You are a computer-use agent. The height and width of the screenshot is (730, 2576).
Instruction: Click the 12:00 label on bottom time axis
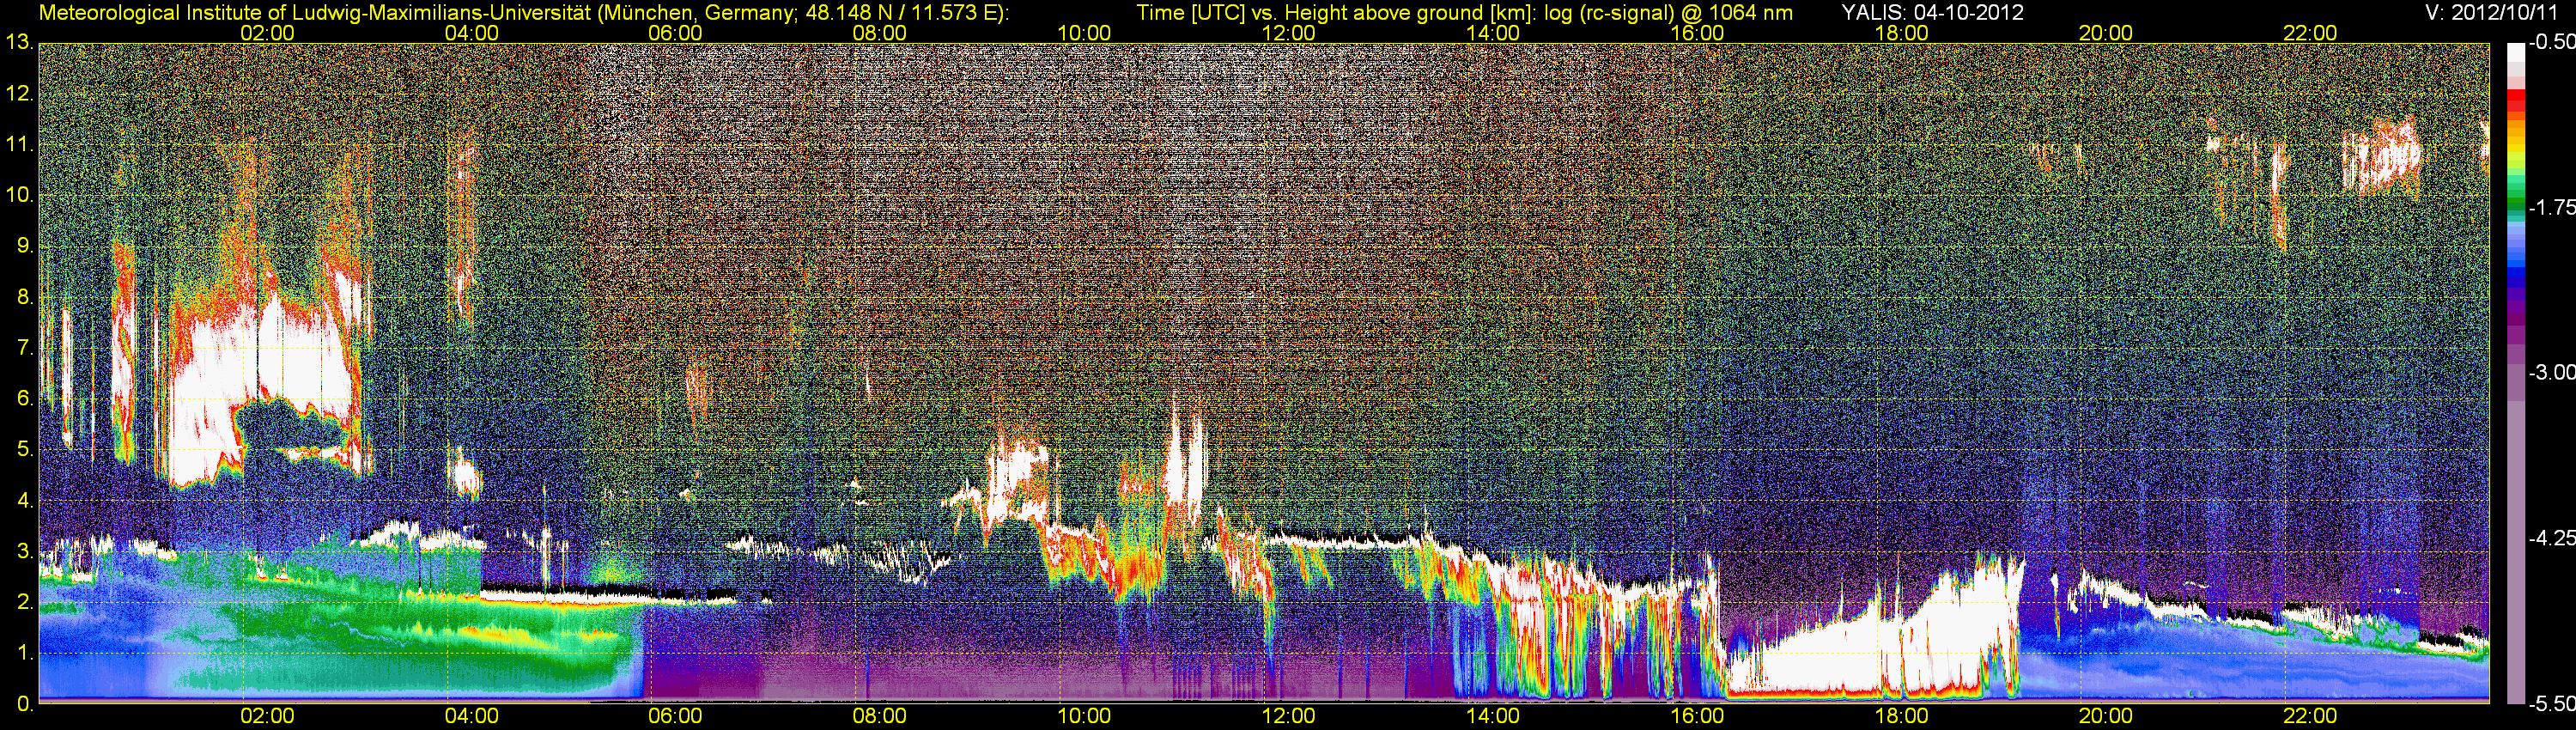pos(1288,716)
